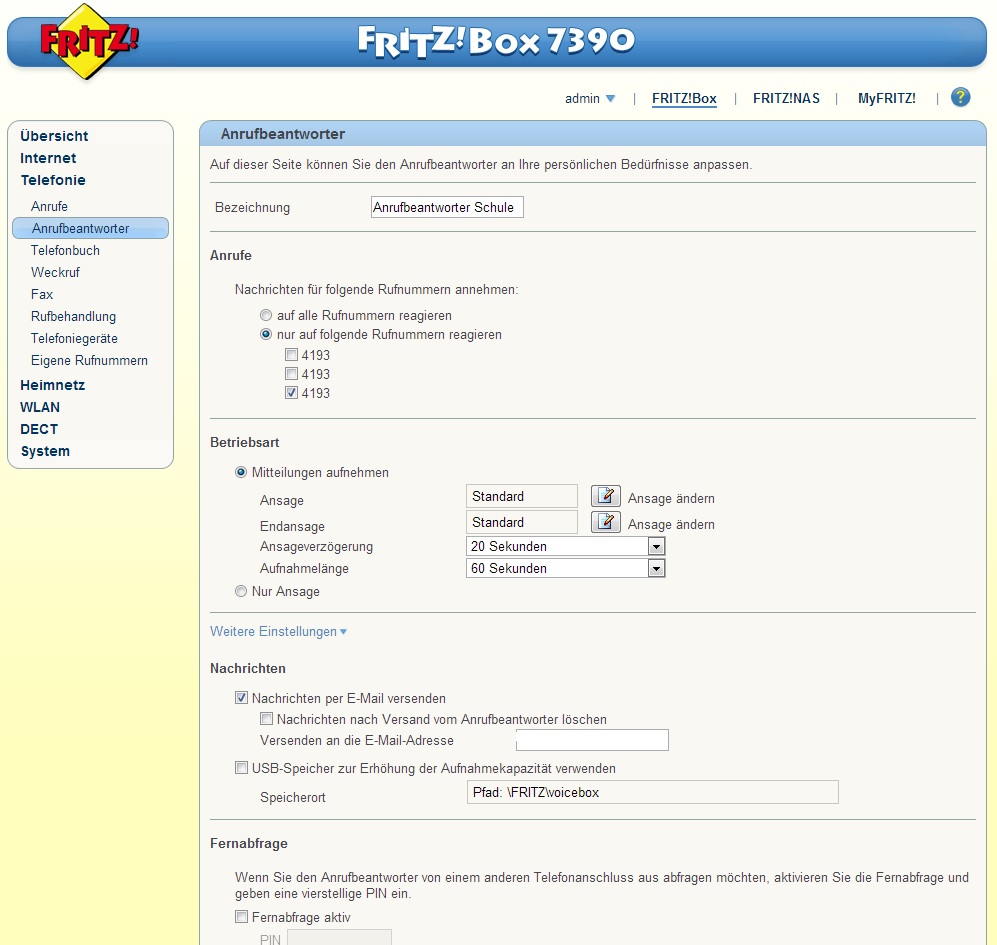997x945 pixels.
Task: Collapse the Weitere Einstellungen section
Action: pyautogui.click(x=278, y=631)
